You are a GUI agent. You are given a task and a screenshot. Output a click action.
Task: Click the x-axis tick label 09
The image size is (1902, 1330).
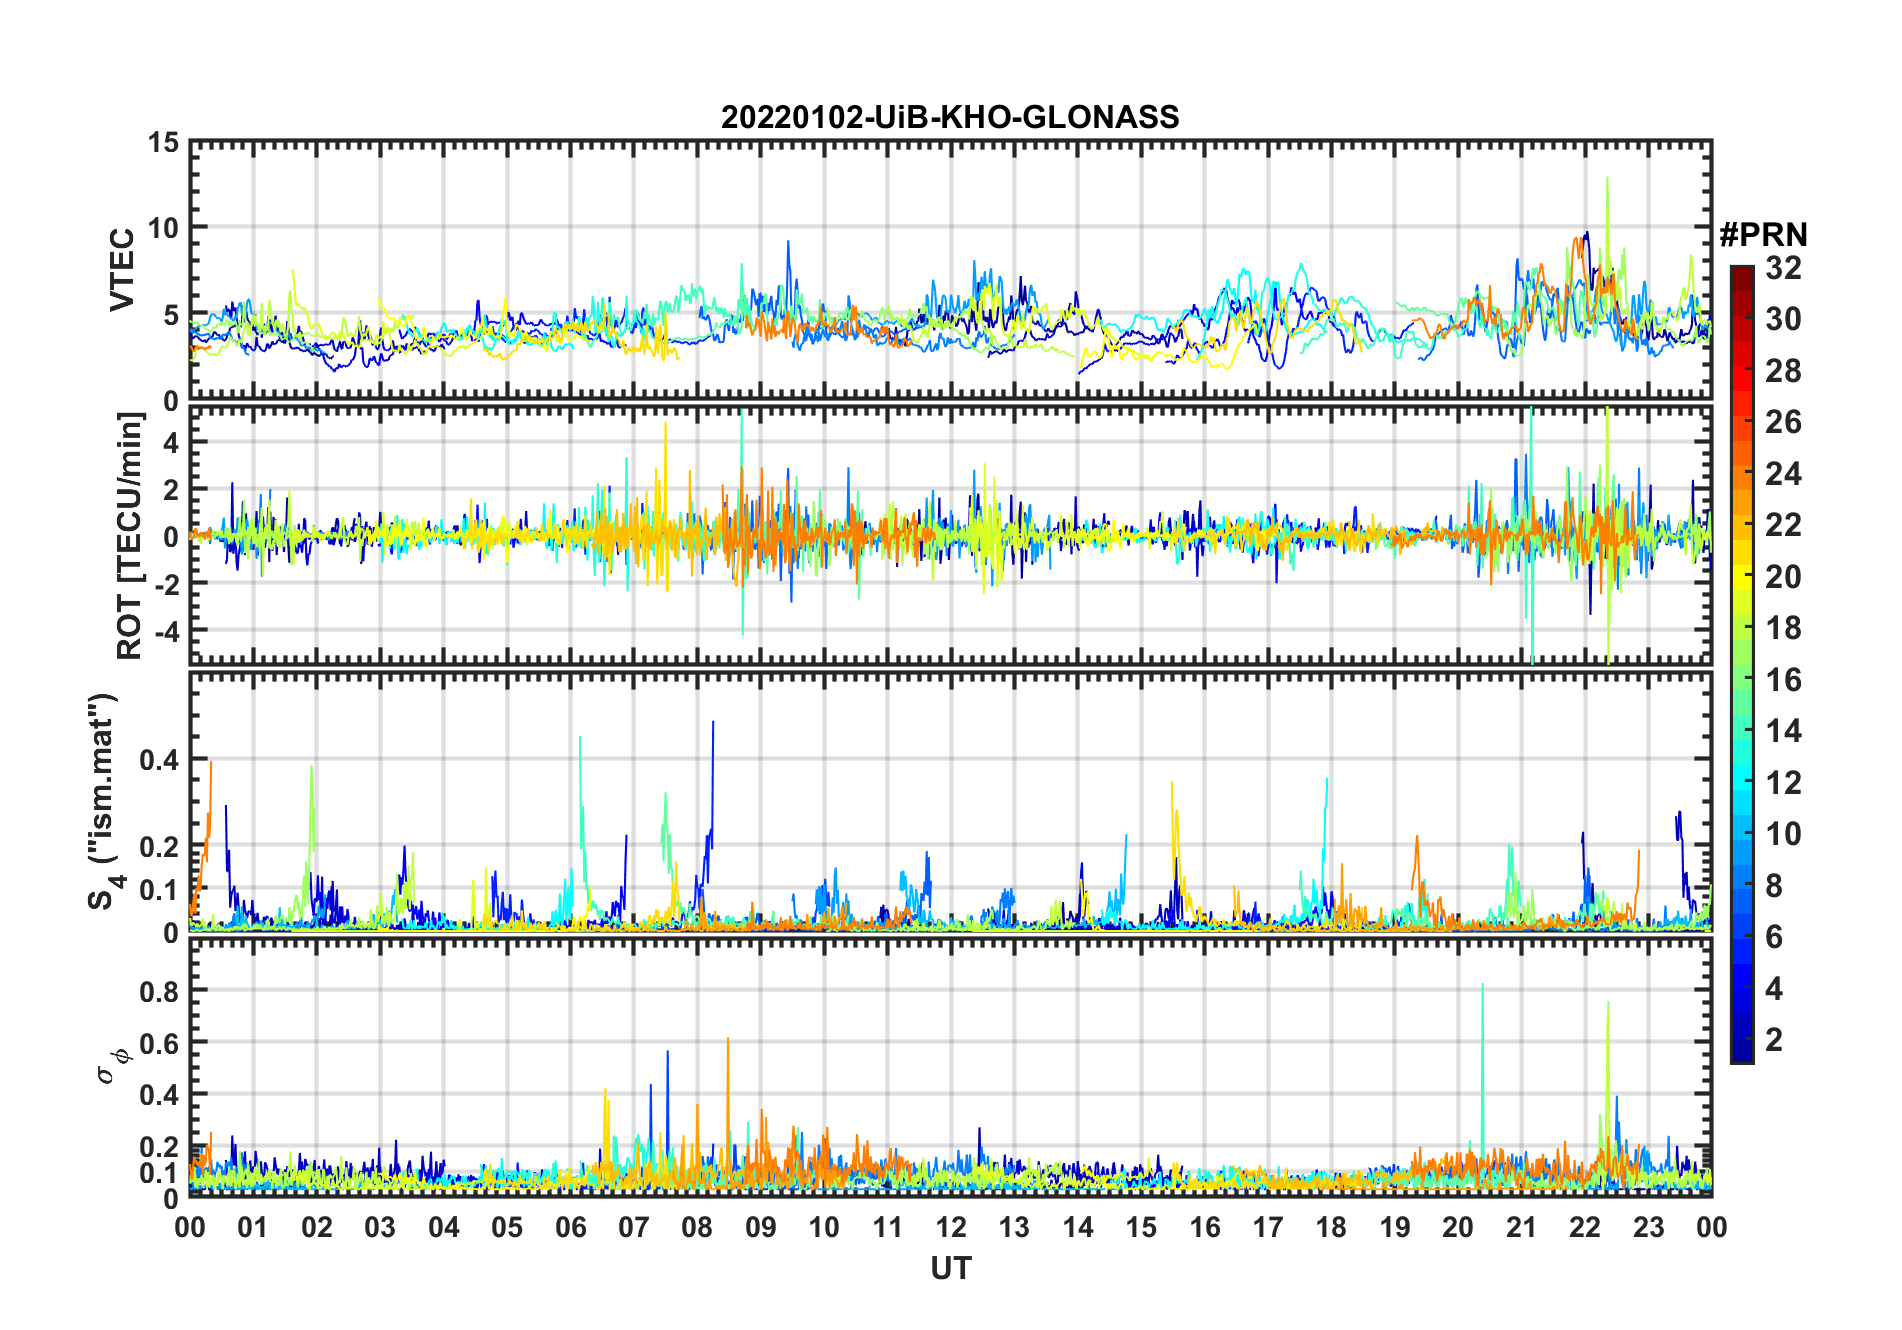point(761,1227)
